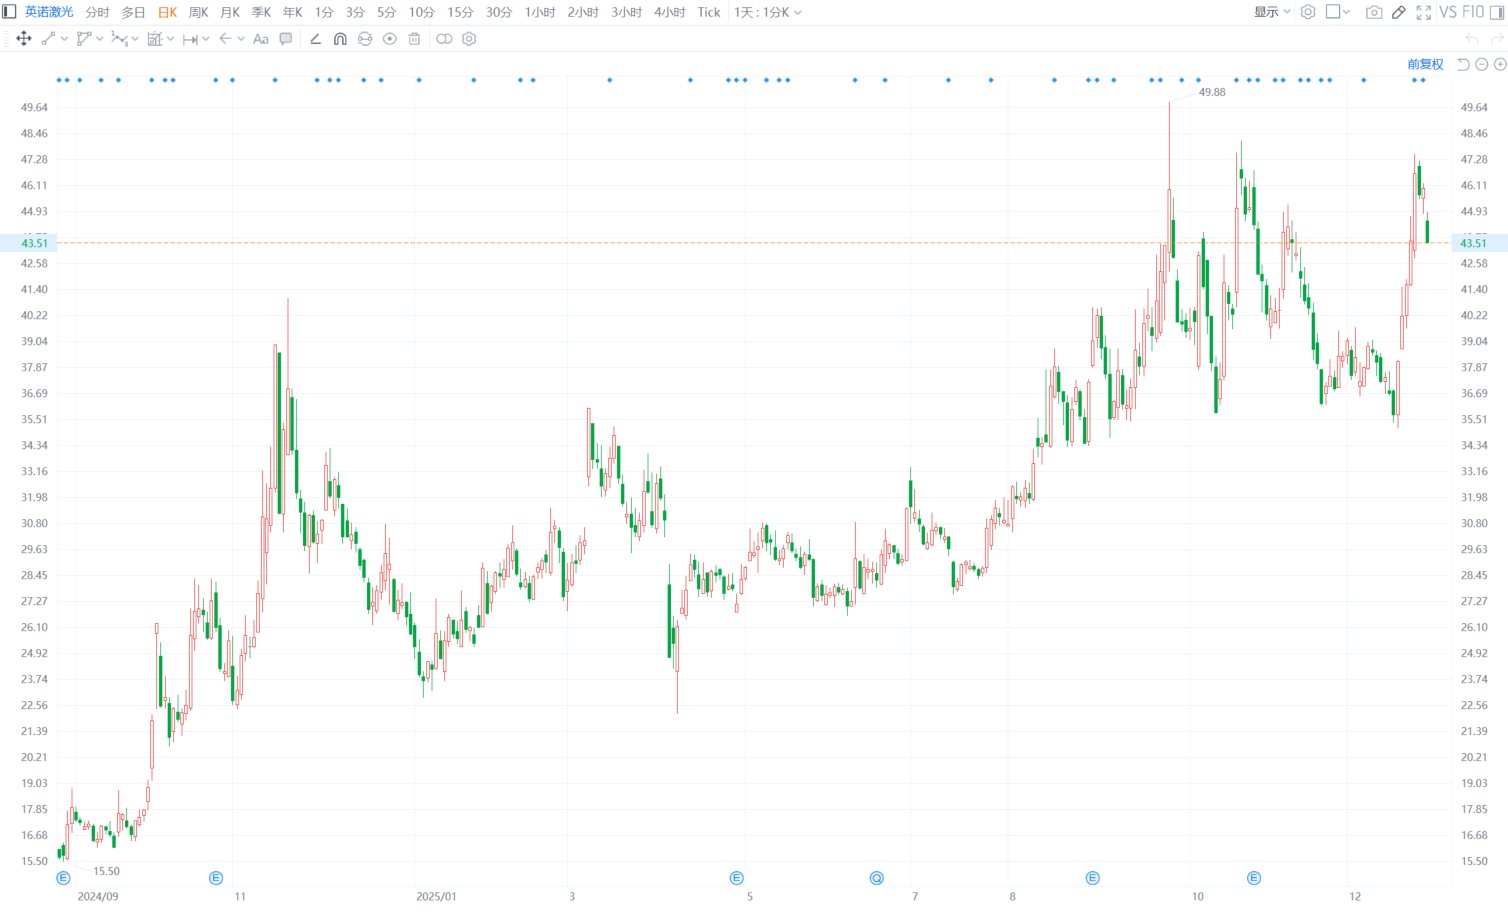This screenshot has width=1508, height=912.
Task: Click the Q quarterly report marker
Action: point(877,878)
